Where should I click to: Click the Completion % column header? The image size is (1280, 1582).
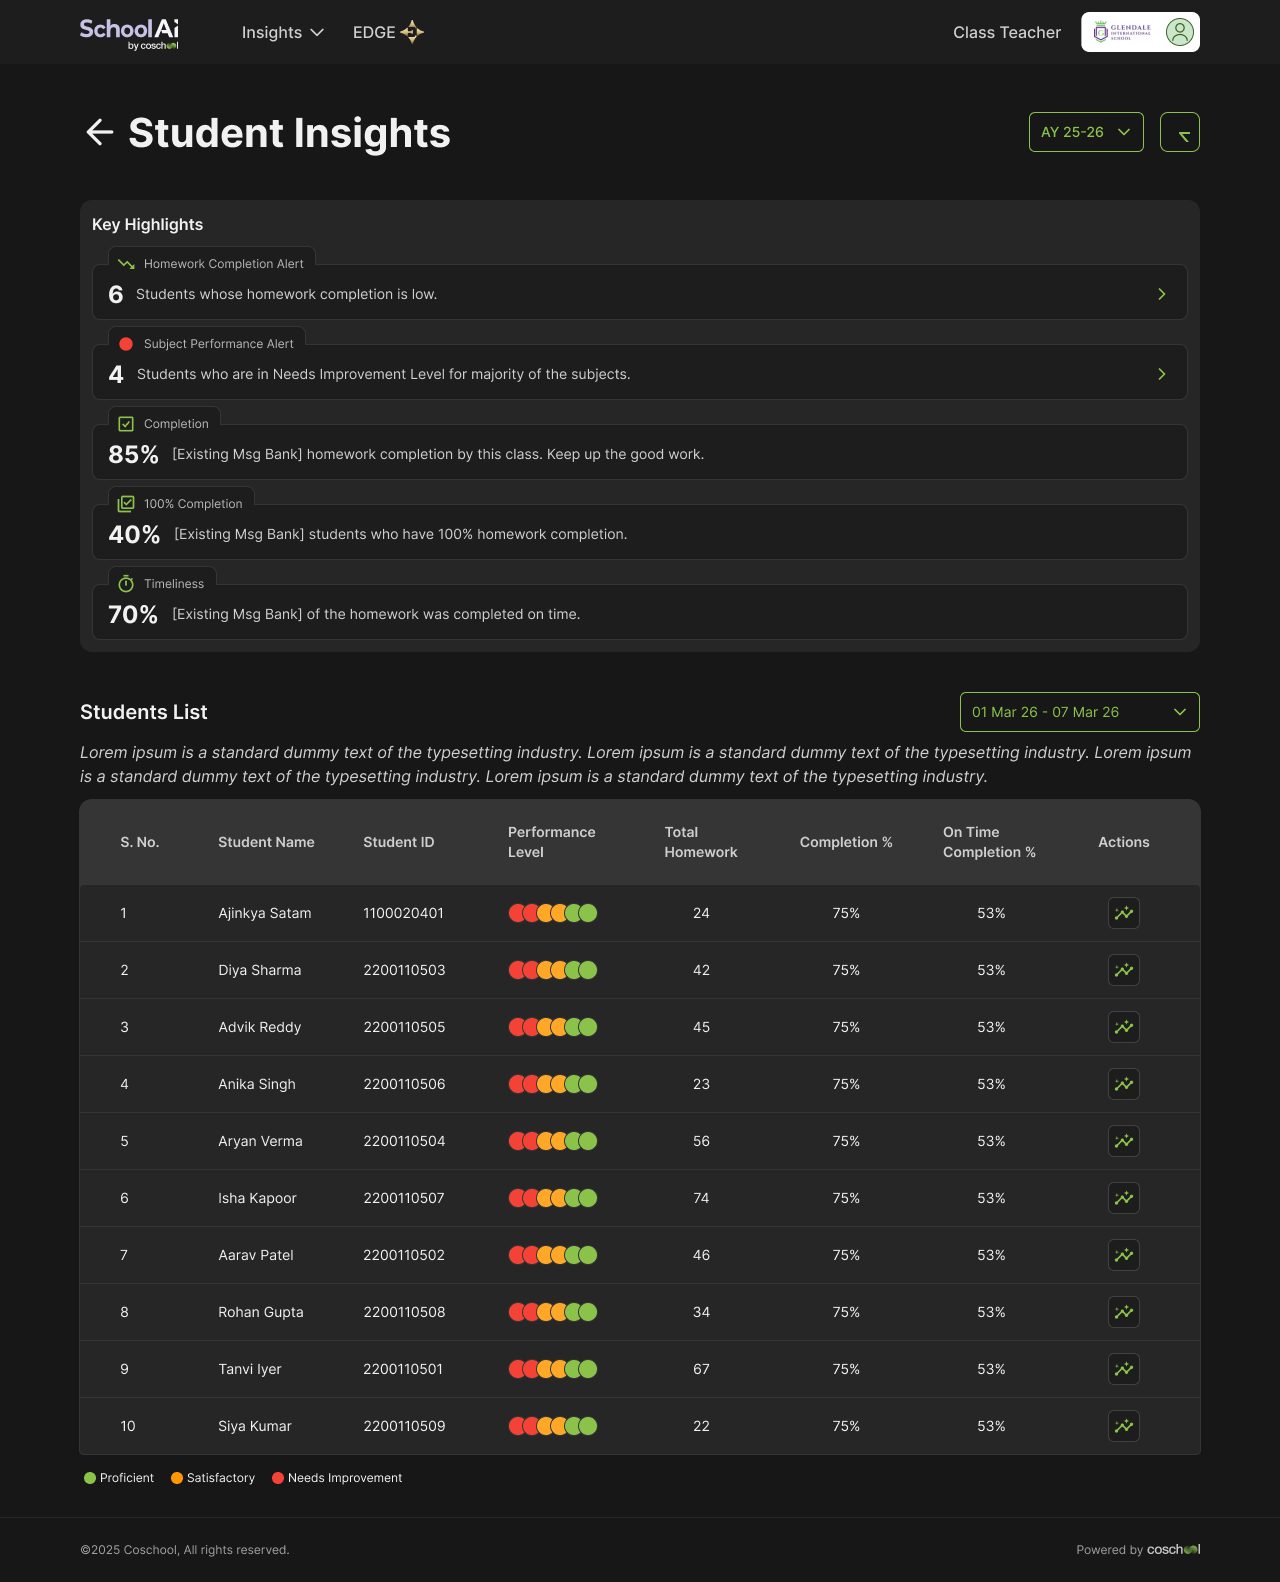[x=846, y=842]
